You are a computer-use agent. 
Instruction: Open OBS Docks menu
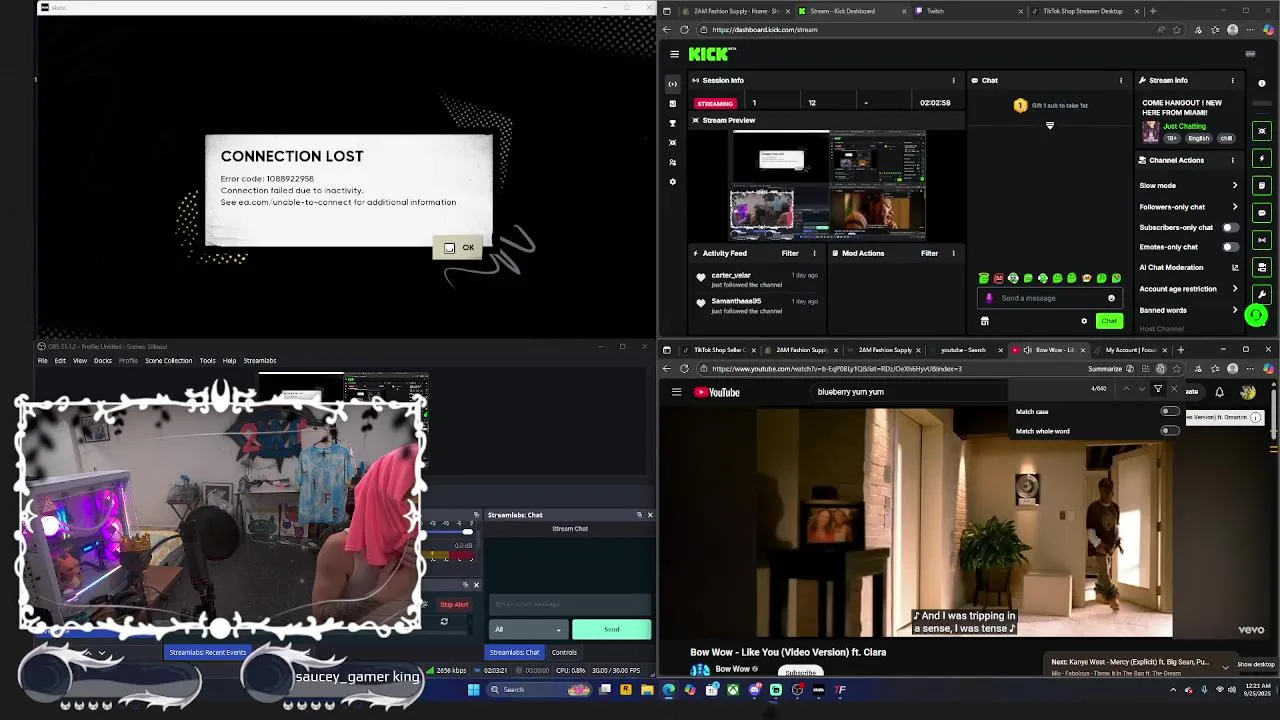point(102,360)
